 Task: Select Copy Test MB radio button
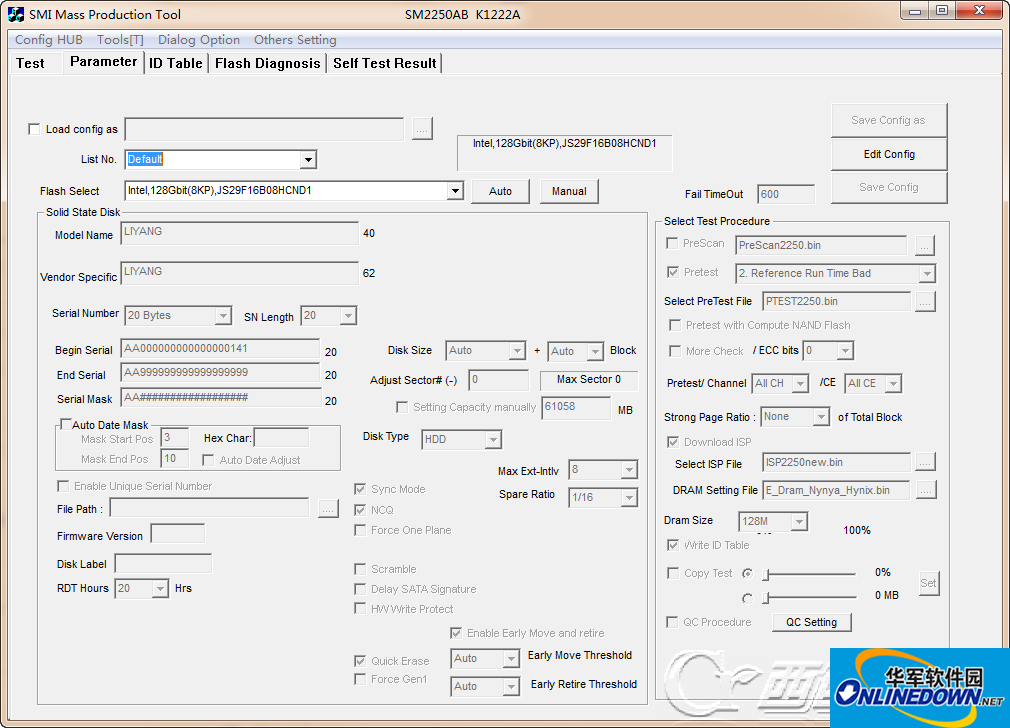point(747,598)
